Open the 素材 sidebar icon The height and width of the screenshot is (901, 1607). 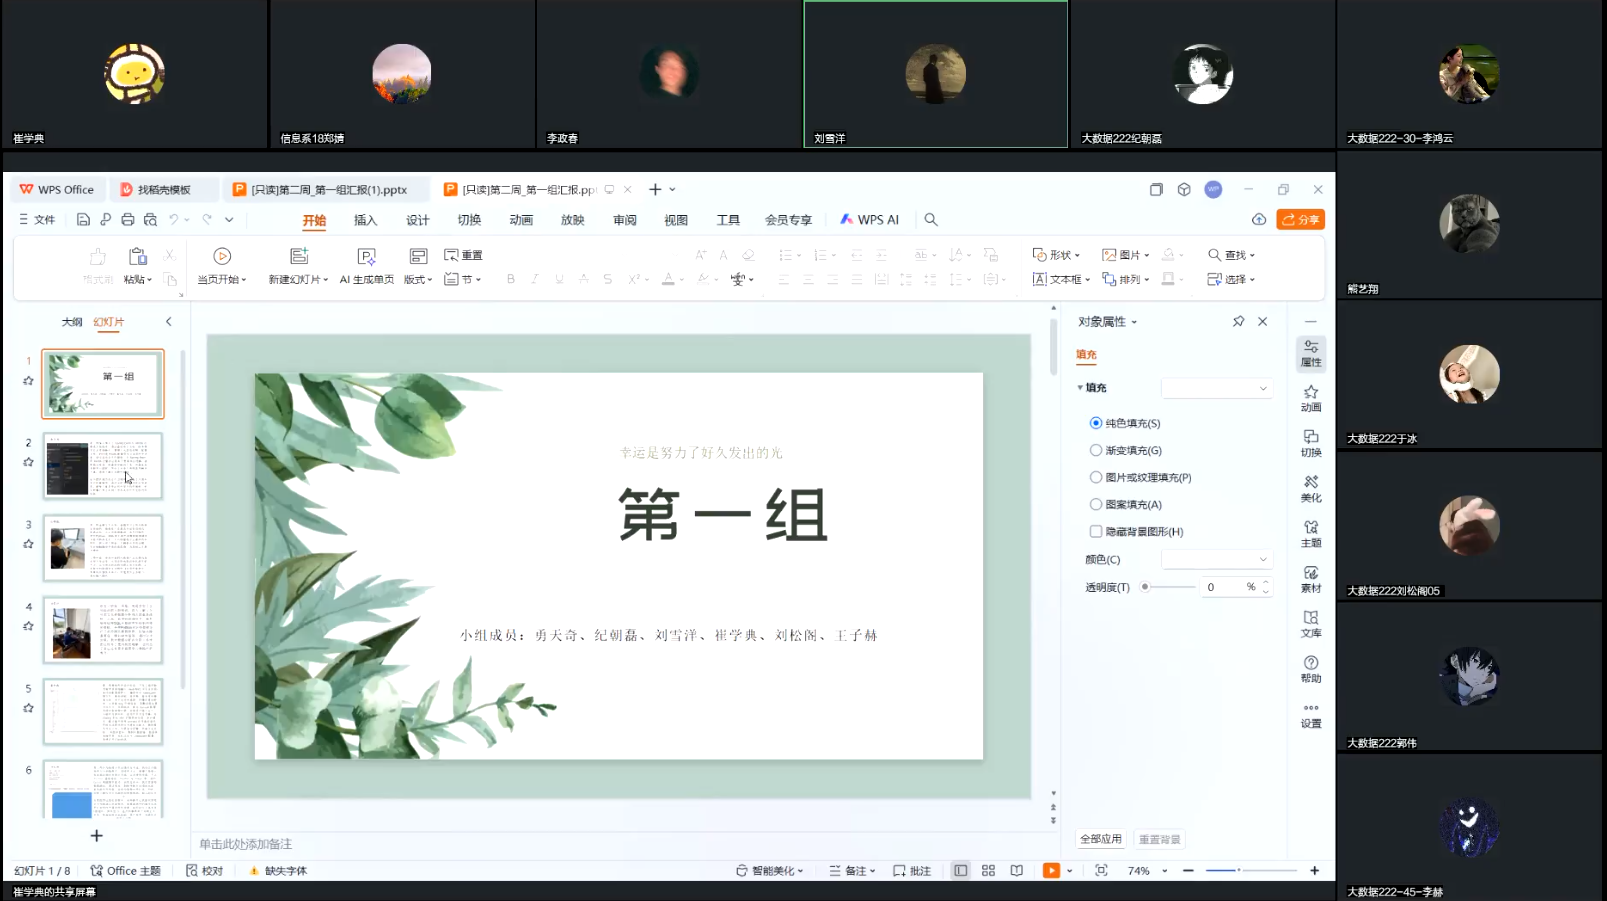(1310, 579)
